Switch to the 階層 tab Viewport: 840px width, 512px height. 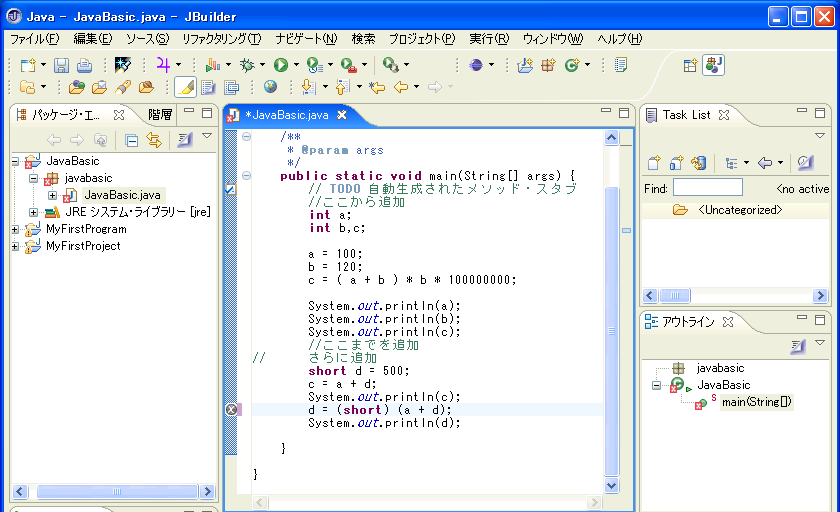click(160, 114)
